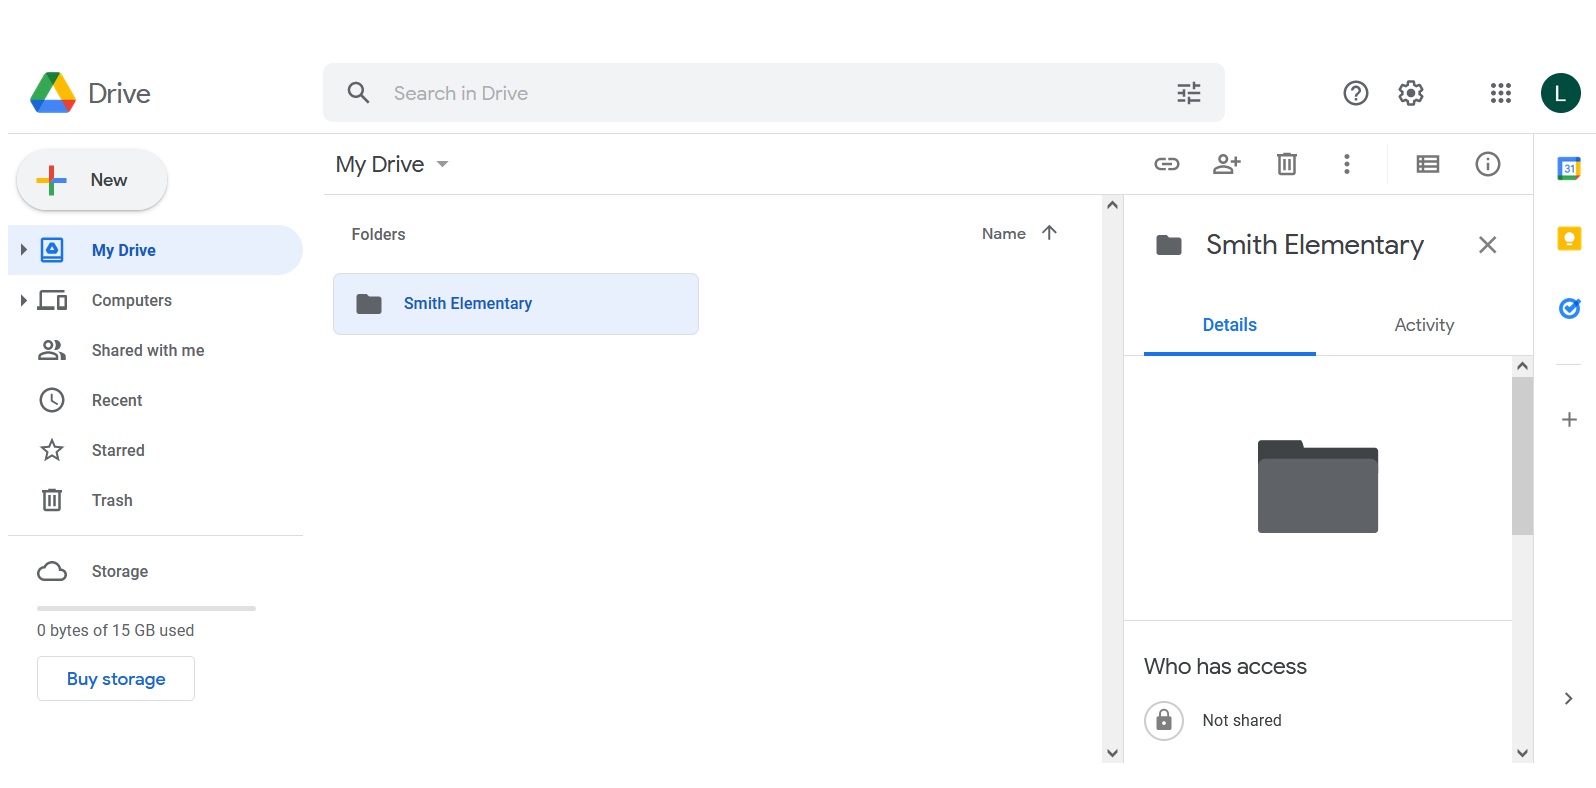Click details panel scroll down arrow
1596x788 pixels.
click(x=1522, y=753)
